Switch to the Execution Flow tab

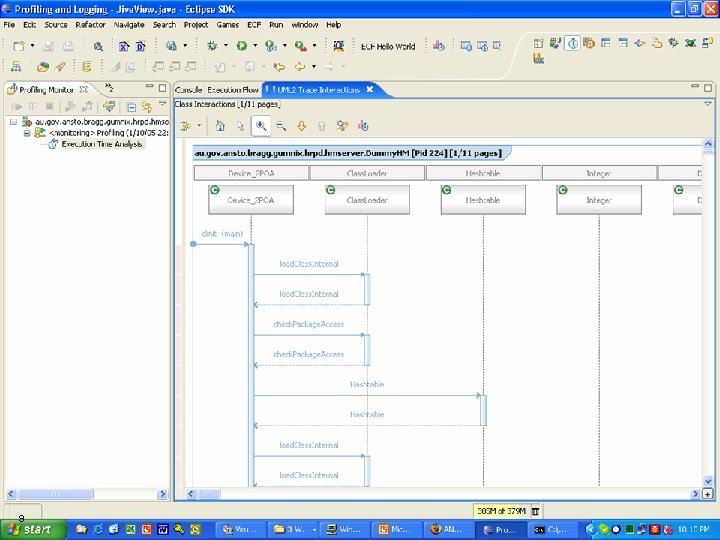232,90
